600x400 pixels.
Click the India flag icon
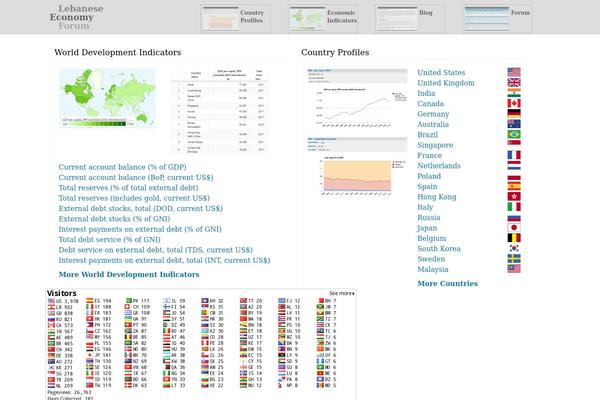point(514,93)
